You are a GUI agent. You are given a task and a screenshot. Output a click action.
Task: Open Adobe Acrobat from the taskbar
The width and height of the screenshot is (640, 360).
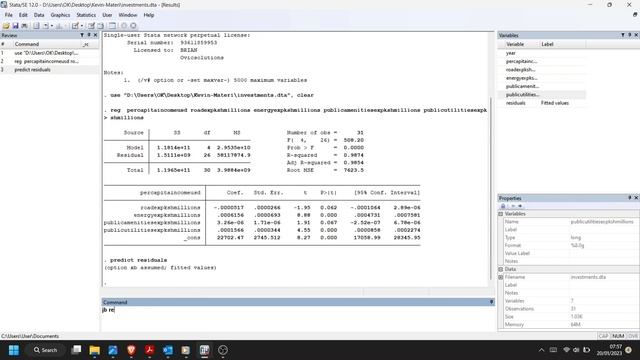pyautogui.click(x=149, y=350)
